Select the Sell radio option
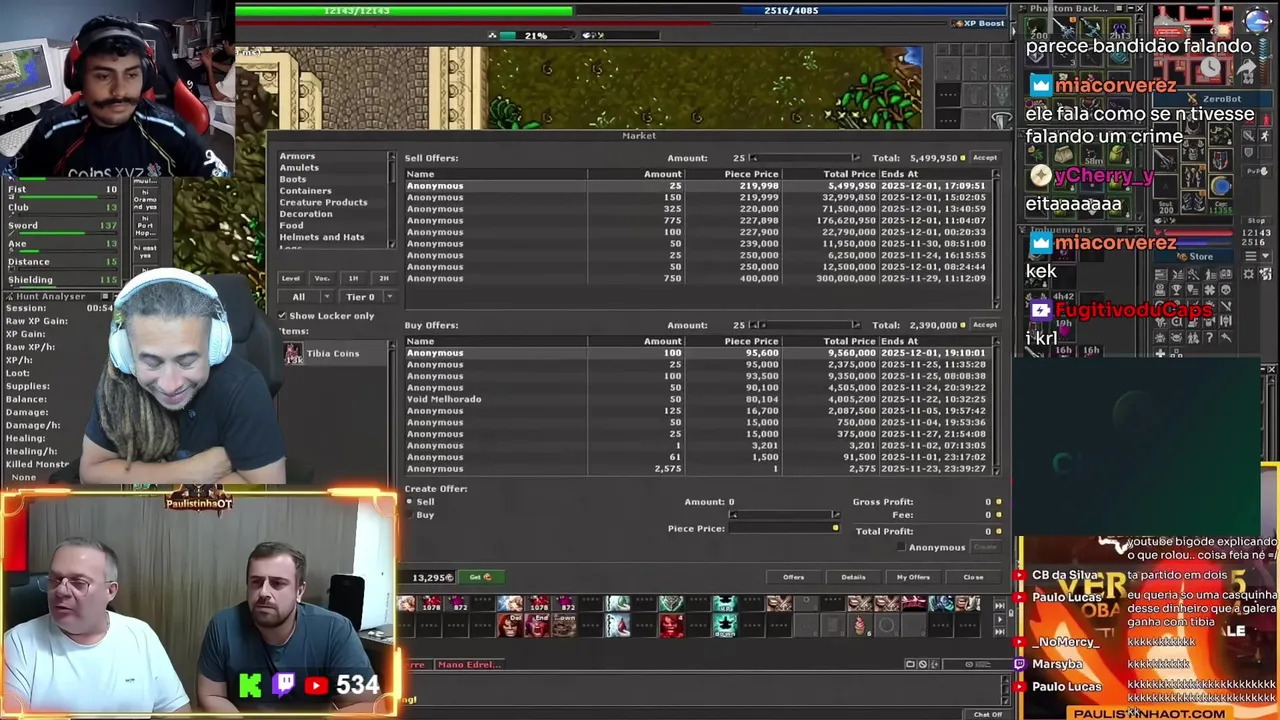 click(x=409, y=502)
